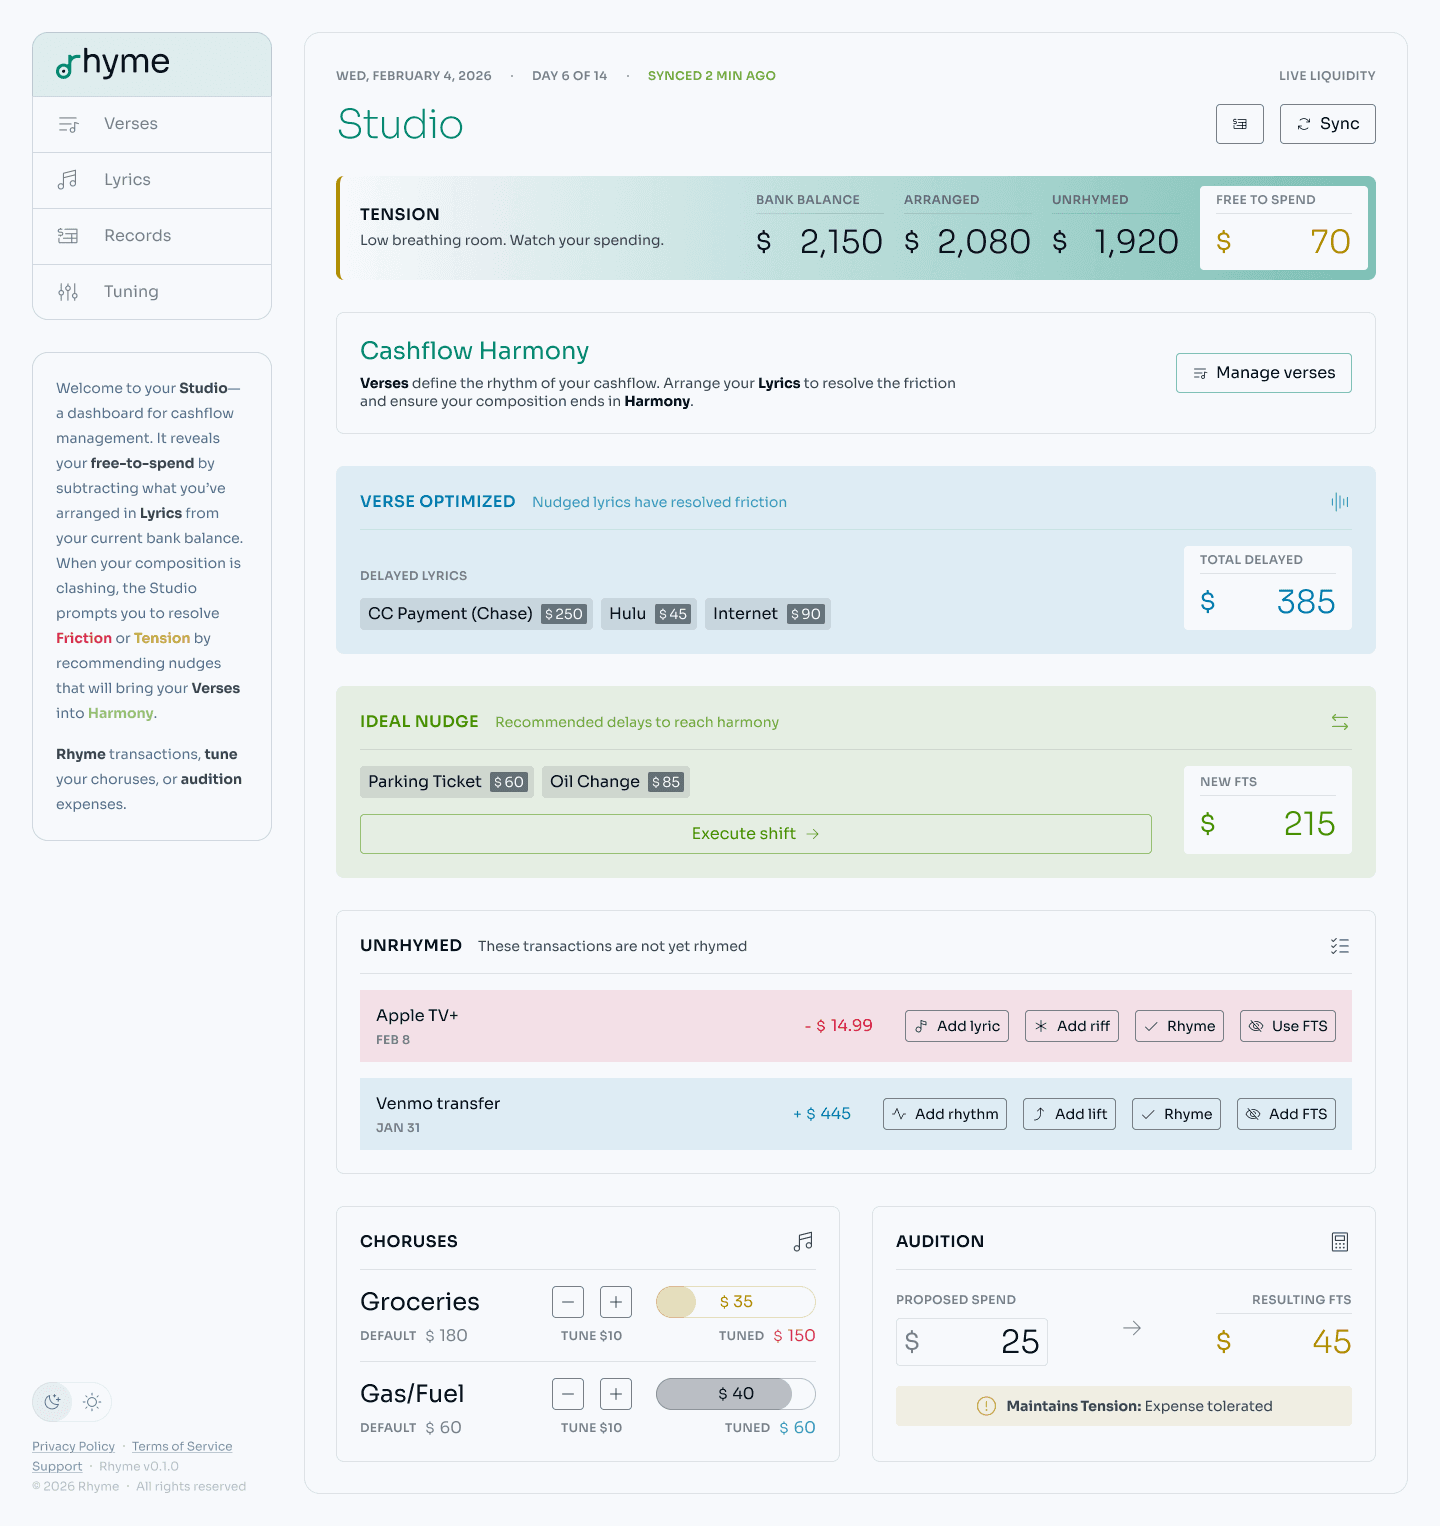This screenshot has height=1526, width=1440.
Task: Click the records icon button beside Sync
Action: pyautogui.click(x=1240, y=124)
